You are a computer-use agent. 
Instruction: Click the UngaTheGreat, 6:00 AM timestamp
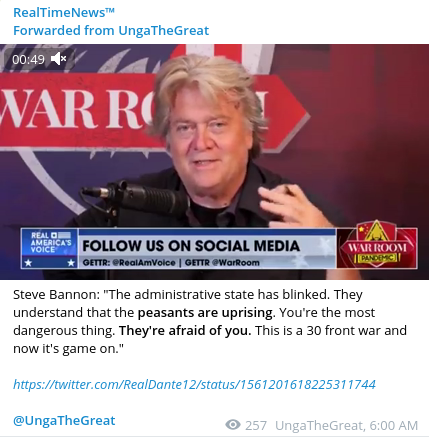(x=347, y=425)
